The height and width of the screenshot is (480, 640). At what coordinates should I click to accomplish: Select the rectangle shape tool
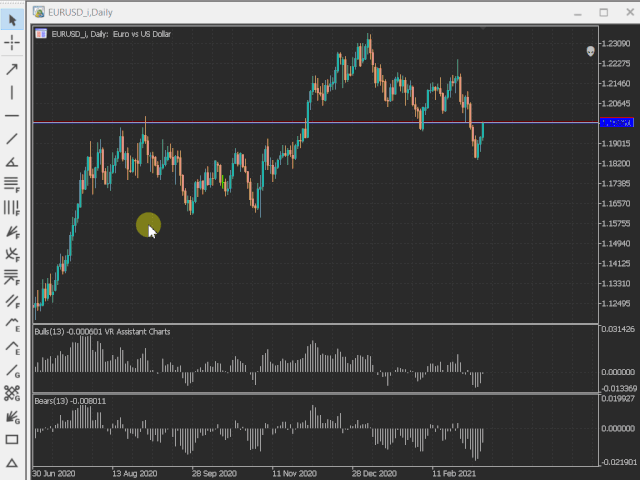click(x=12, y=439)
